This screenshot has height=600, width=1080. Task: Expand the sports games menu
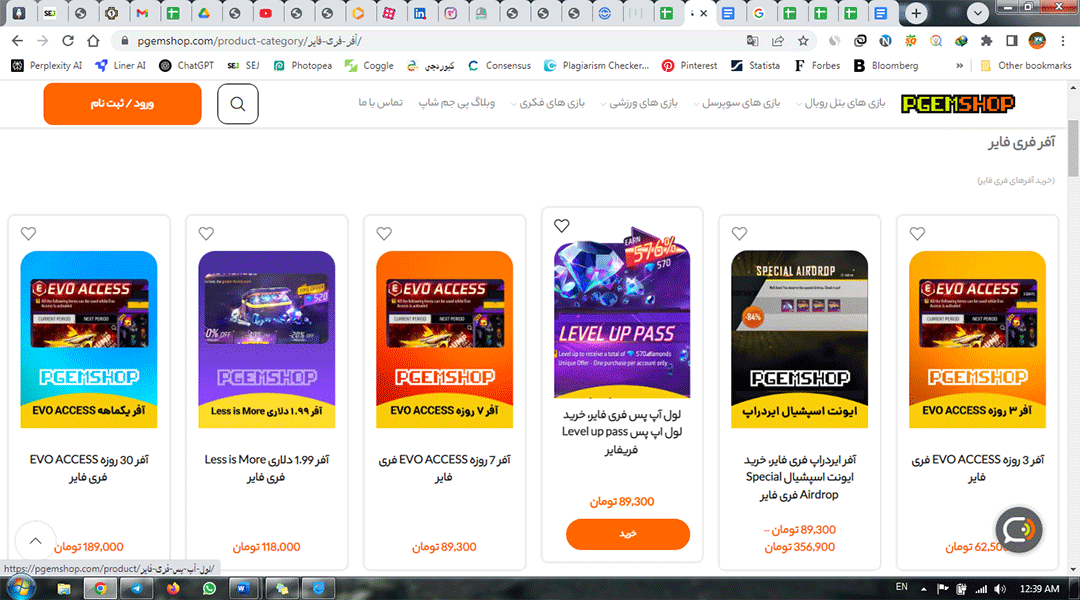tap(638, 103)
